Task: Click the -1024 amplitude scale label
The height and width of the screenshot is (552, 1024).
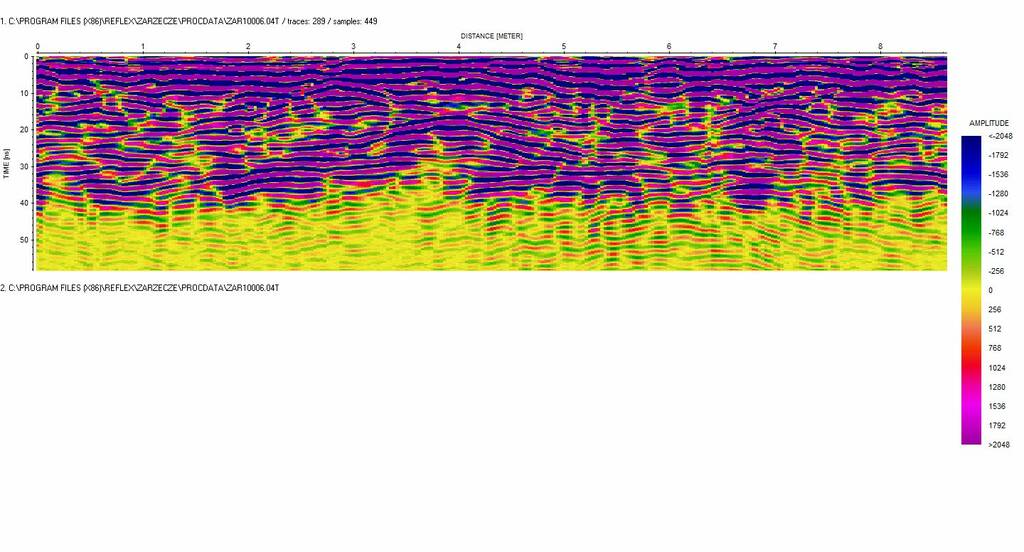Action: click(999, 213)
